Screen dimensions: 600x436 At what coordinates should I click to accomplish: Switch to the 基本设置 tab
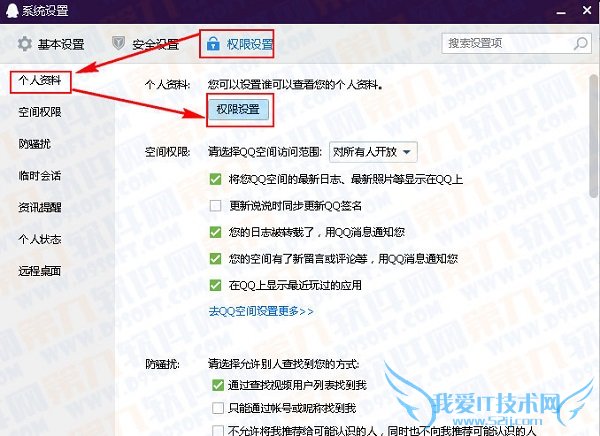click(x=51, y=44)
